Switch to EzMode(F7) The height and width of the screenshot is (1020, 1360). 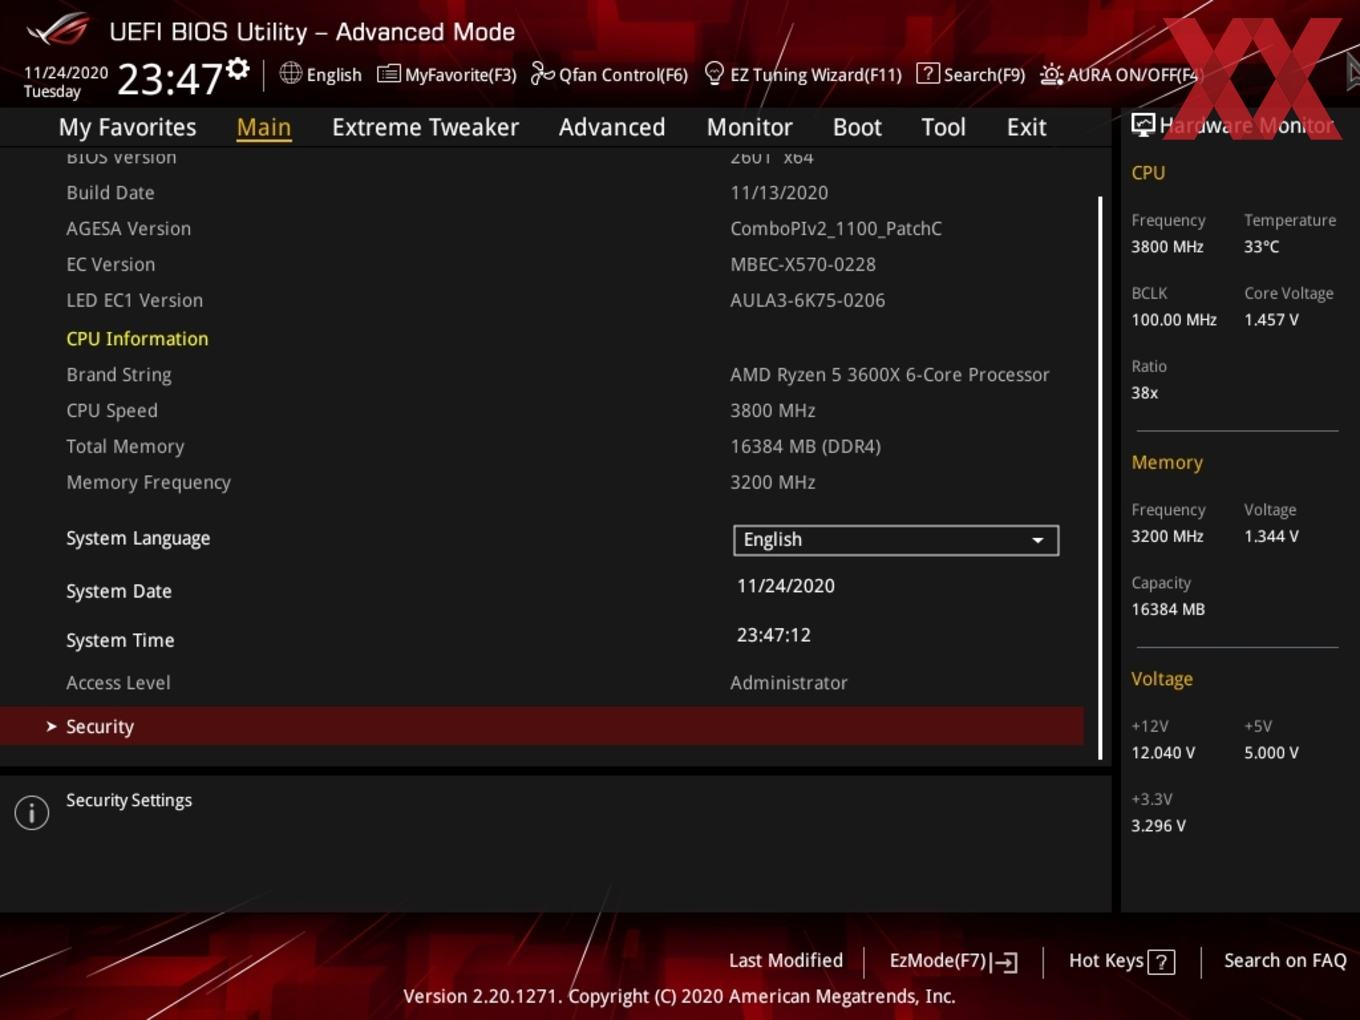click(x=953, y=961)
